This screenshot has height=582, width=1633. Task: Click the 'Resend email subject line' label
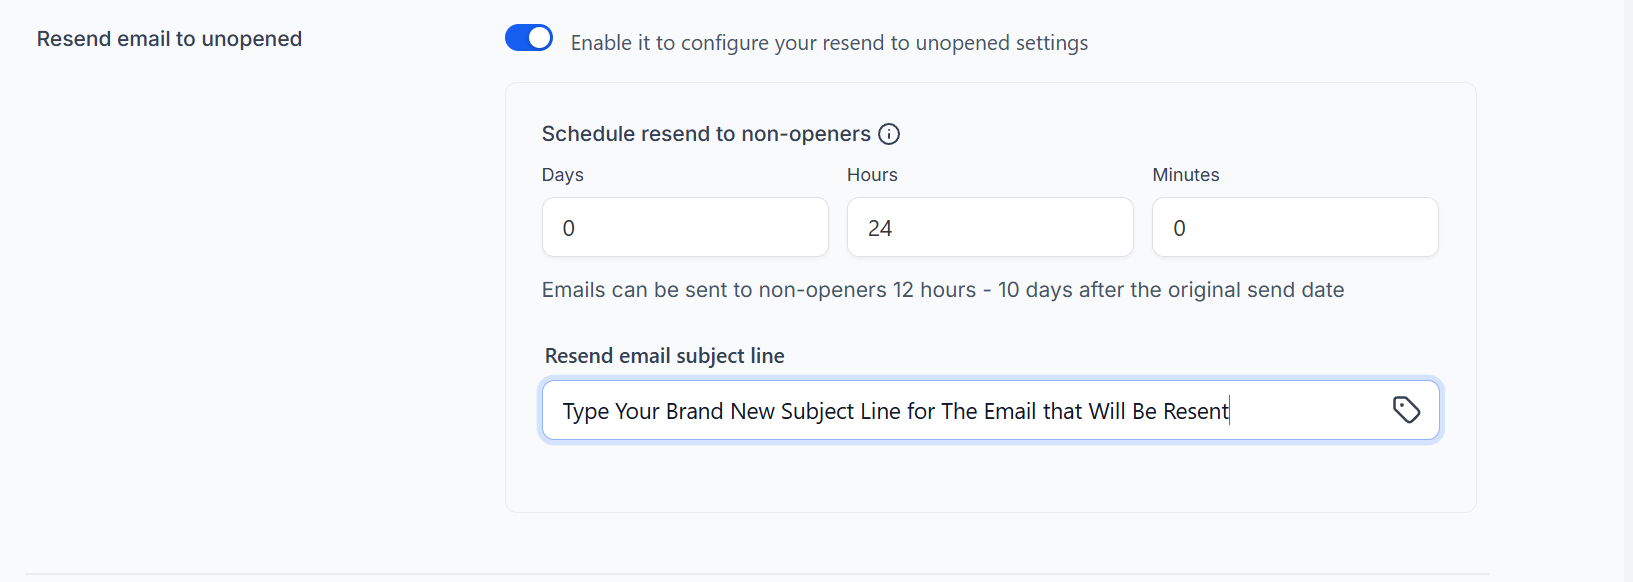tap(664, 356)
